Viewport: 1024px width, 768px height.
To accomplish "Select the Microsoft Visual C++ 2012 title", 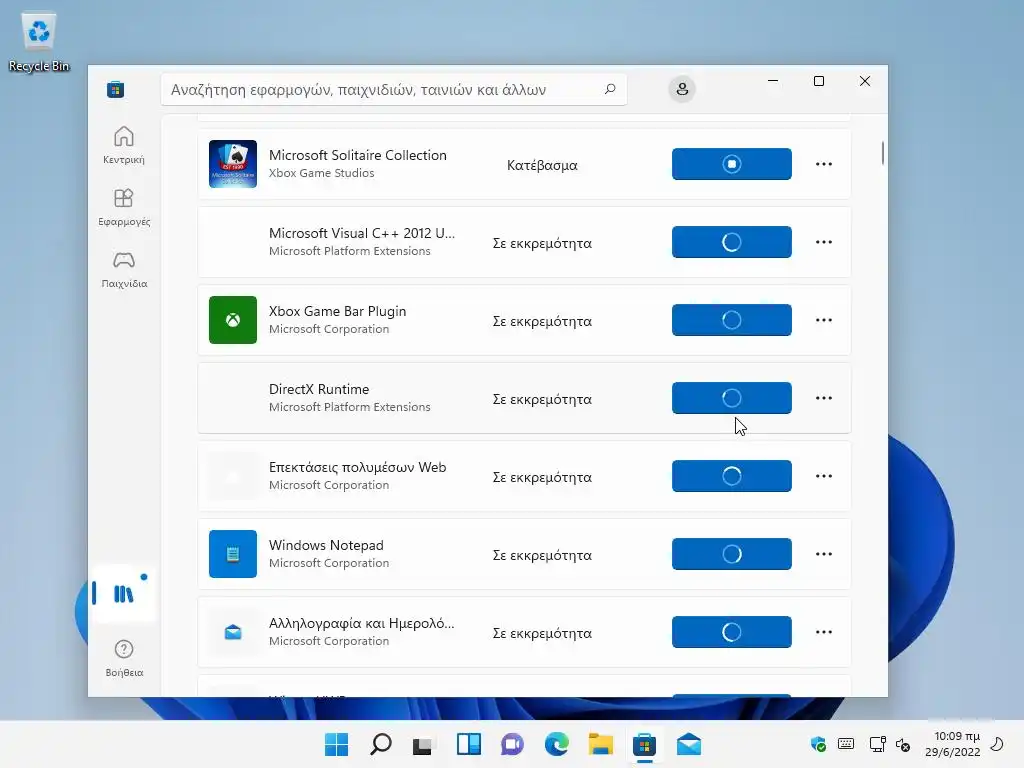I will [362, 233].
